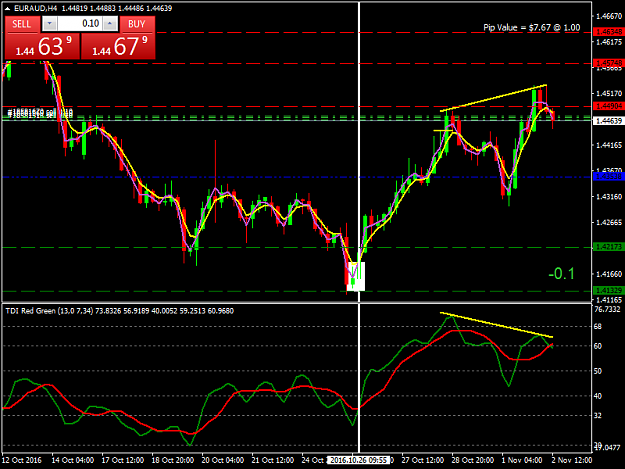Select the red 1.46348 price level tag
The image size is (625, 469).
(x=607, y=31)
